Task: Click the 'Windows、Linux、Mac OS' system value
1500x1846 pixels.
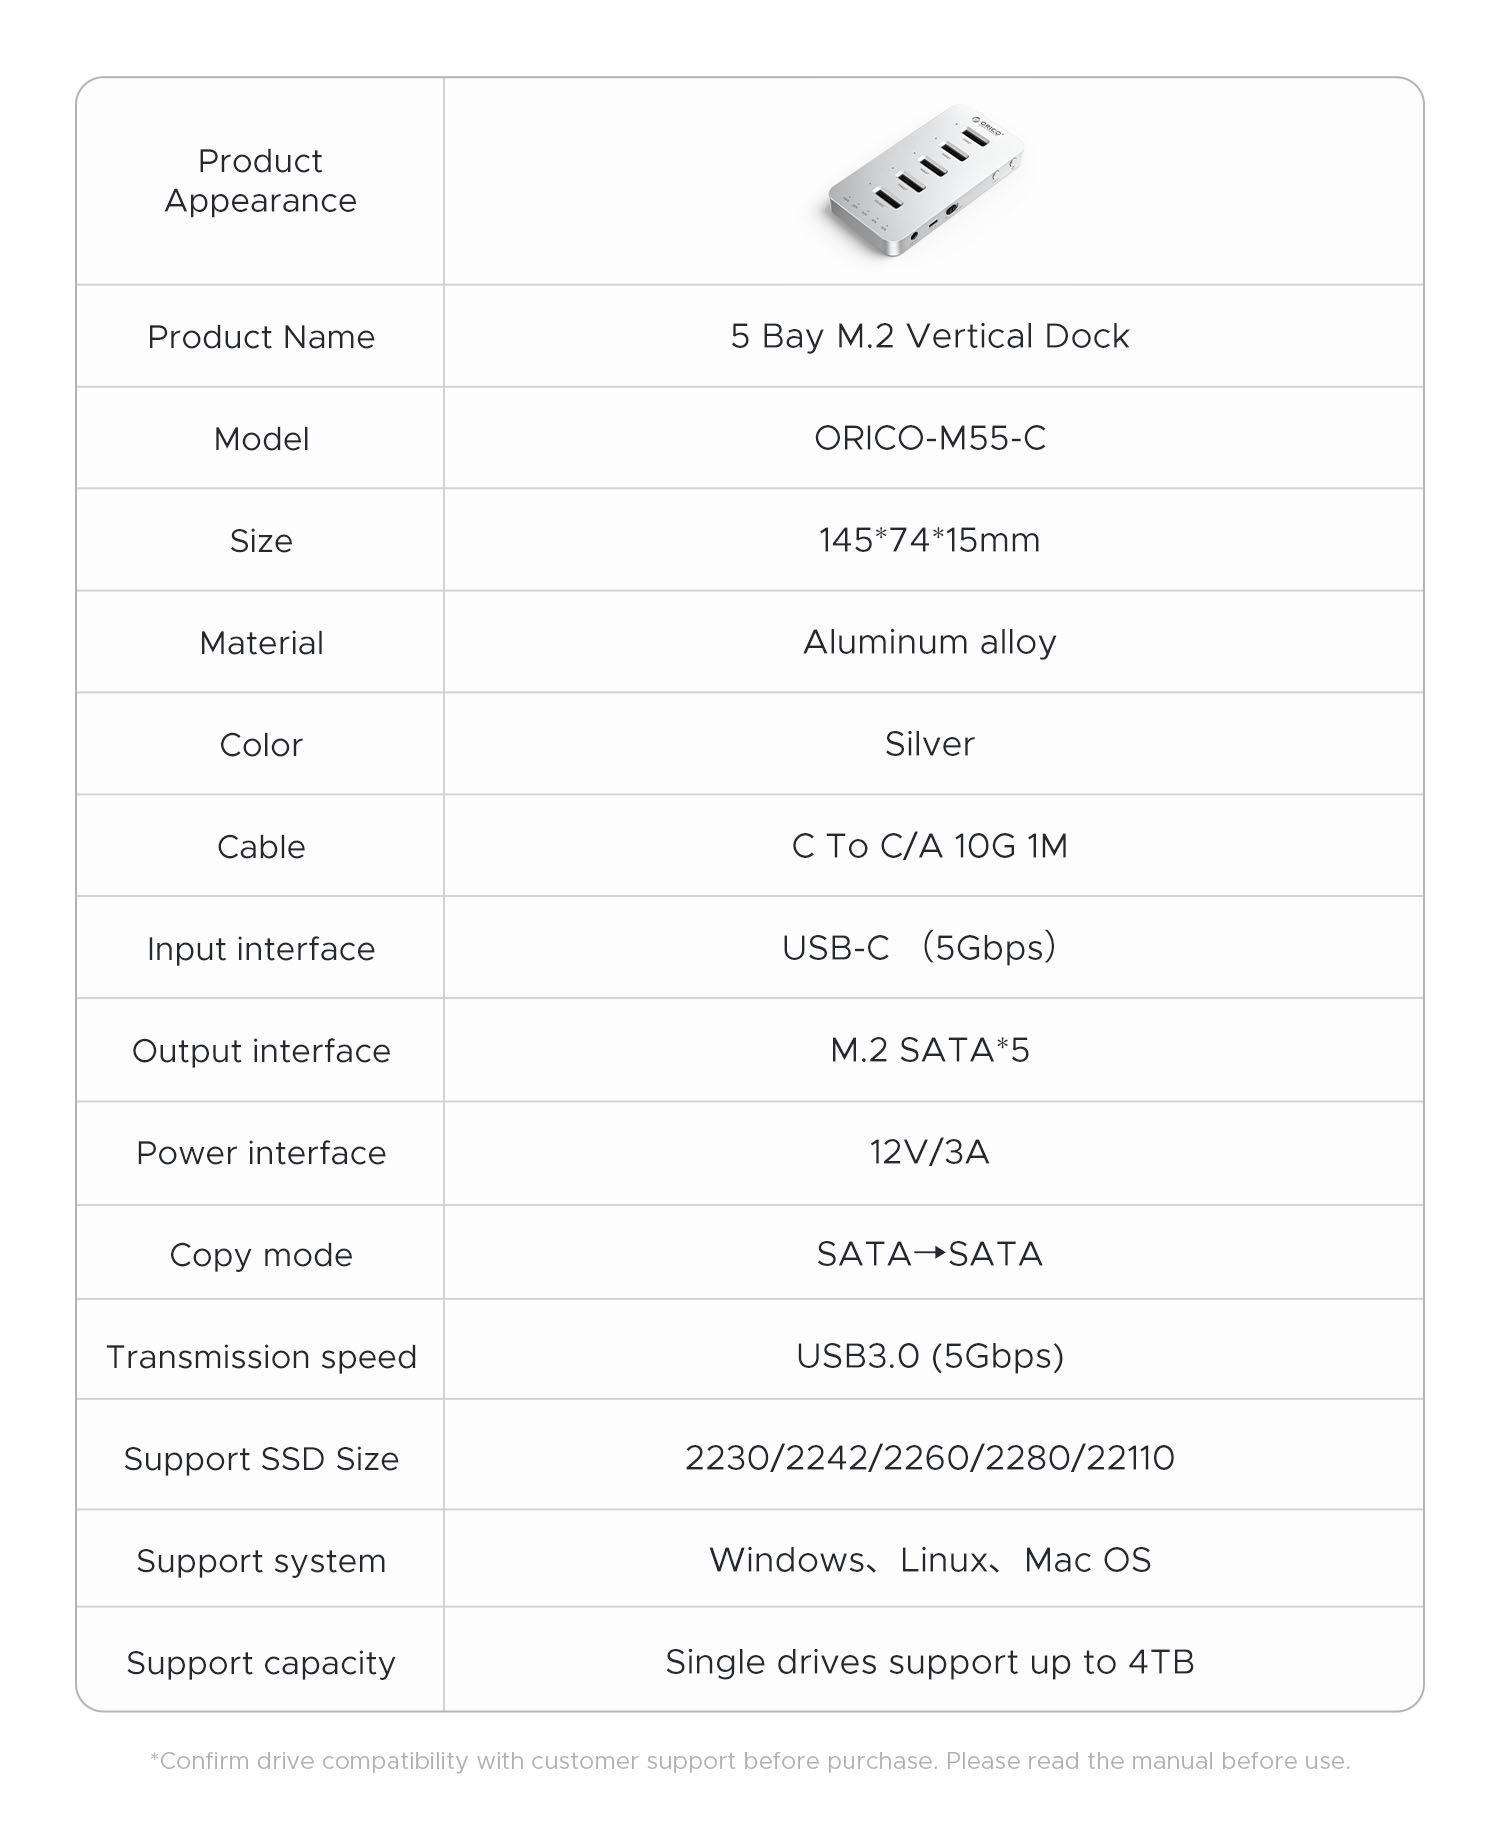Action: 929,1560
